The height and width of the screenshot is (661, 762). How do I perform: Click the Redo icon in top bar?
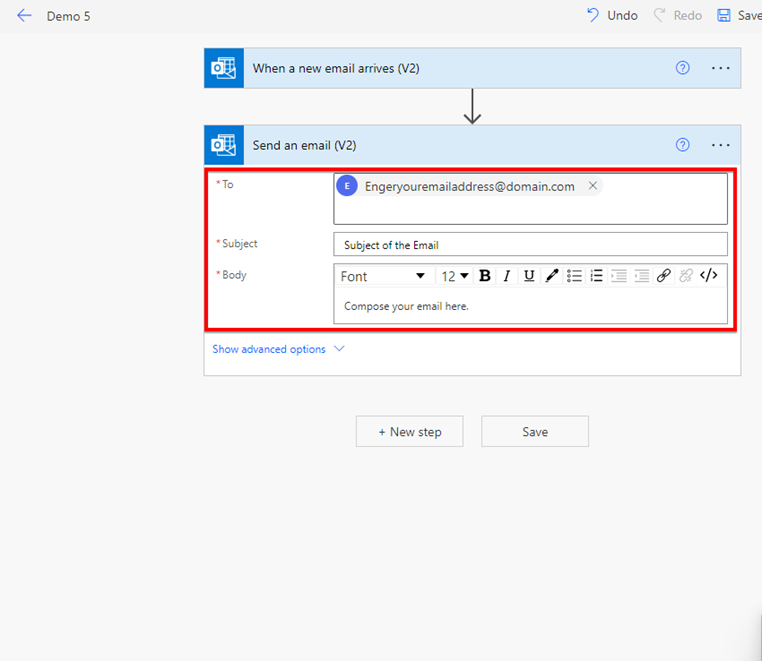coord(659,16)
